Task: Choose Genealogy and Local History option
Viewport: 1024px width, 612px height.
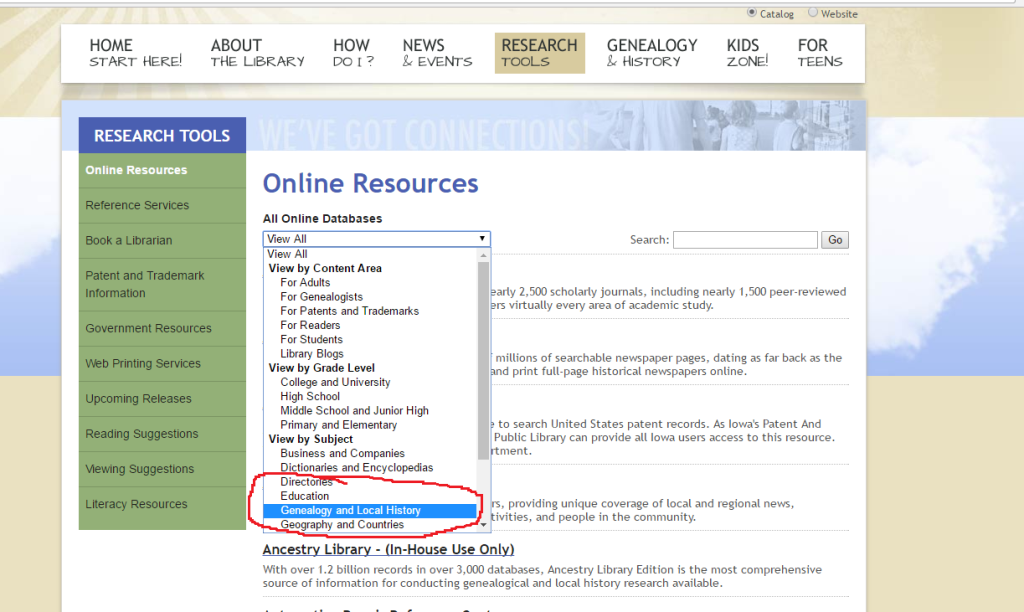Action: [x=350, y=510]
